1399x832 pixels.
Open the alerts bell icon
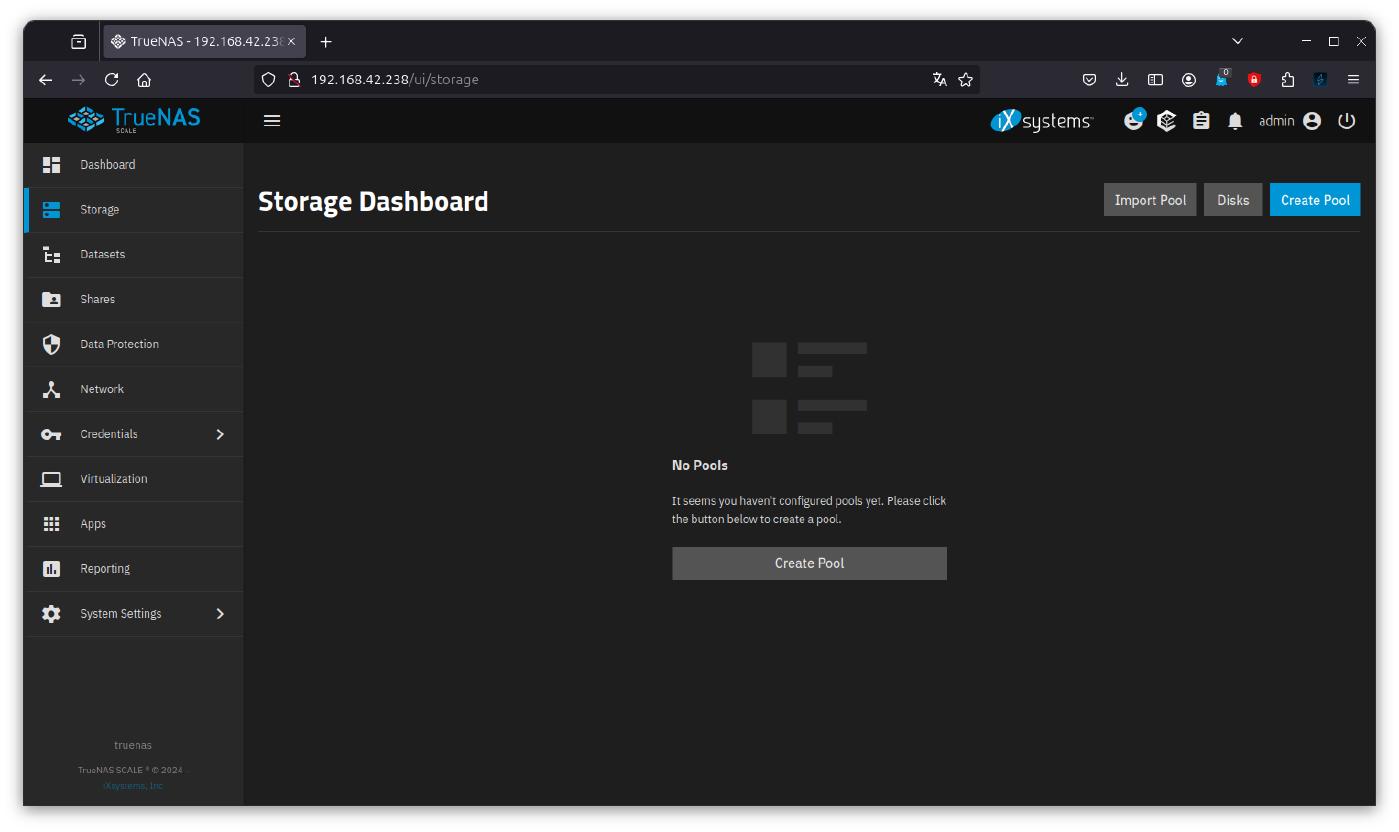[1235, 121]
